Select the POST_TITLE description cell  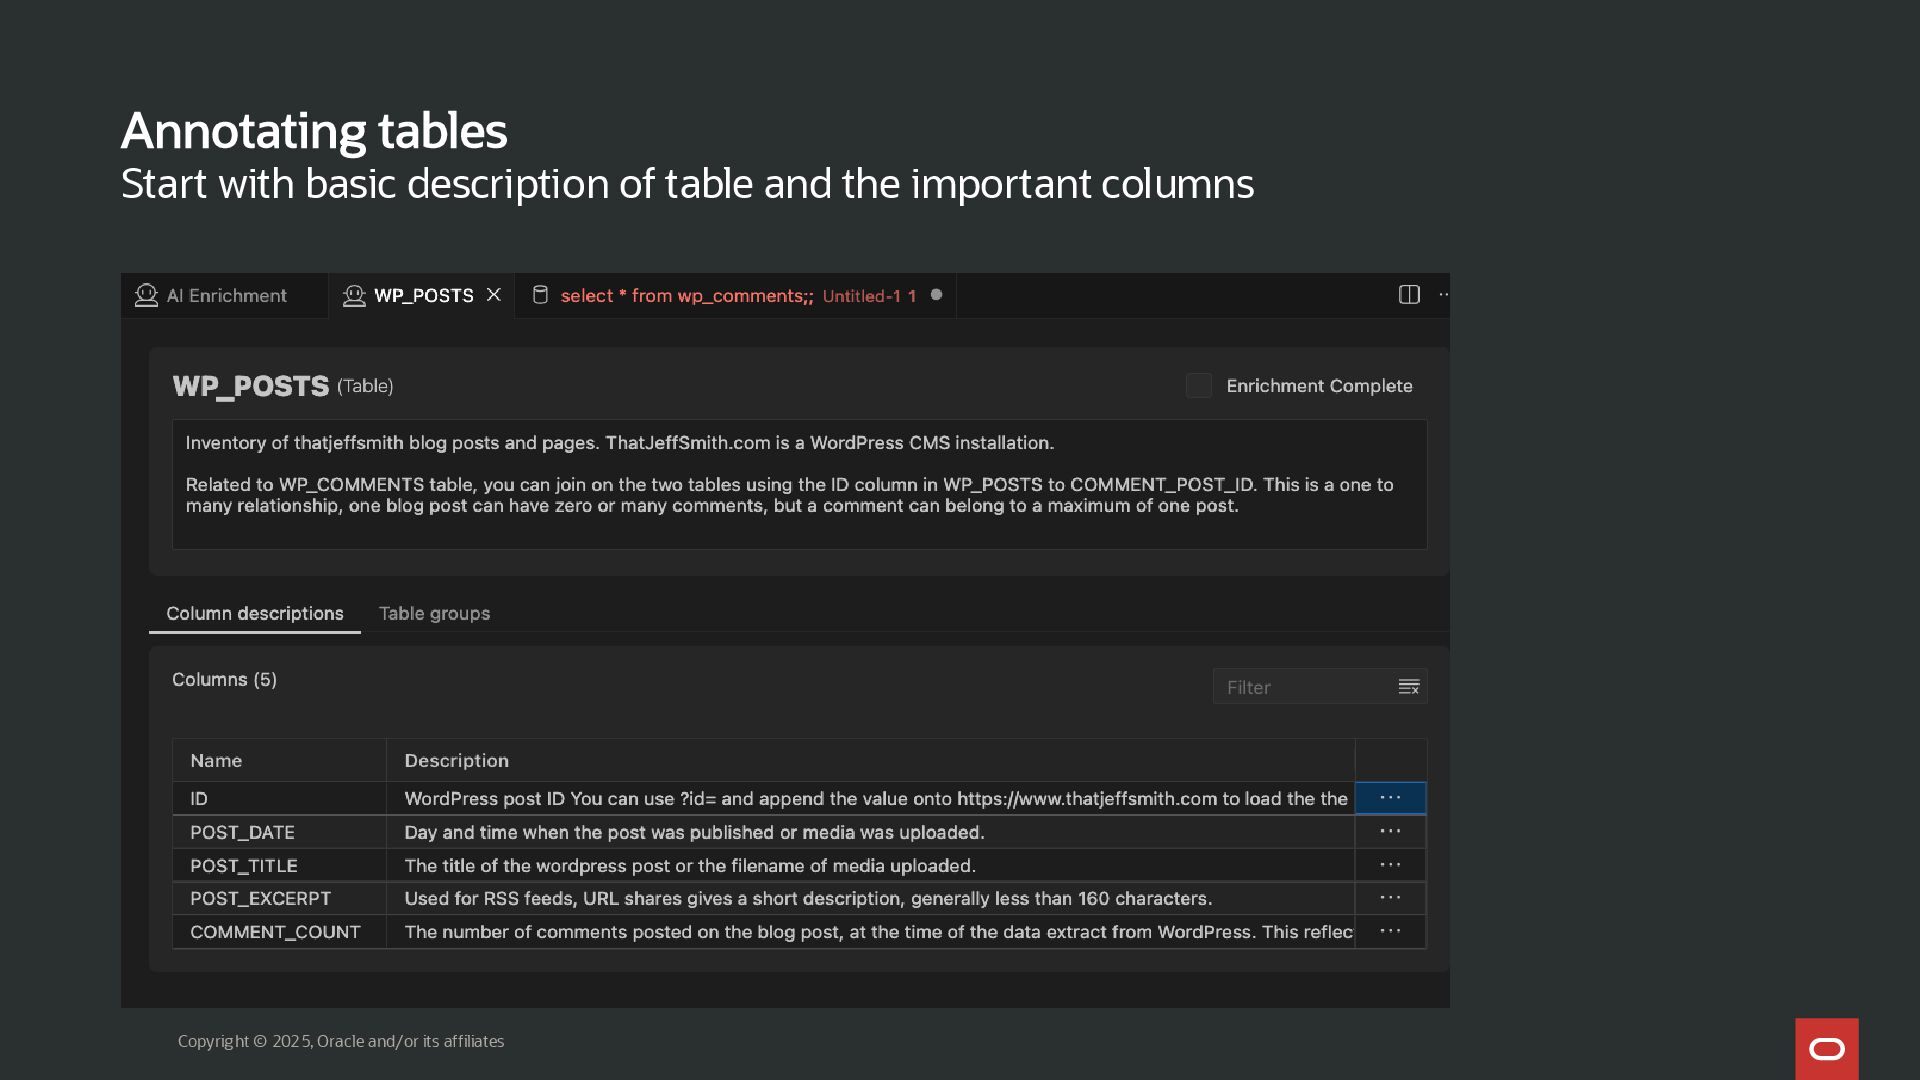click(x=868, y=866)
